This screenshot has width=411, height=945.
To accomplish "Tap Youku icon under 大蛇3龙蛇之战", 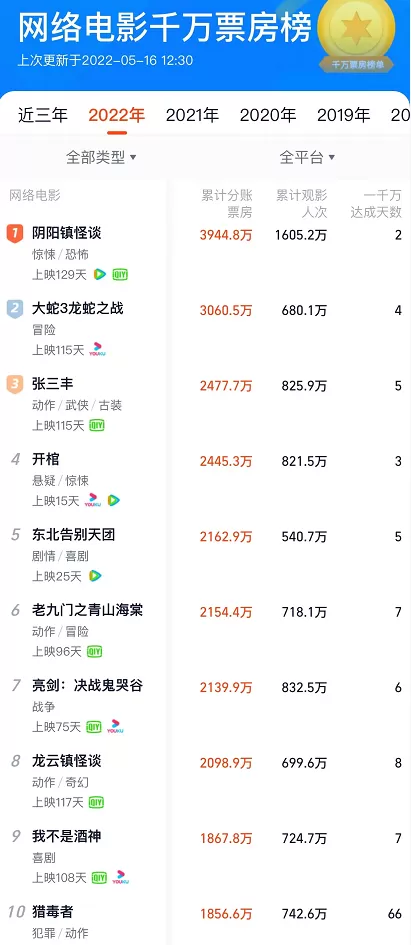I will 97,350.
